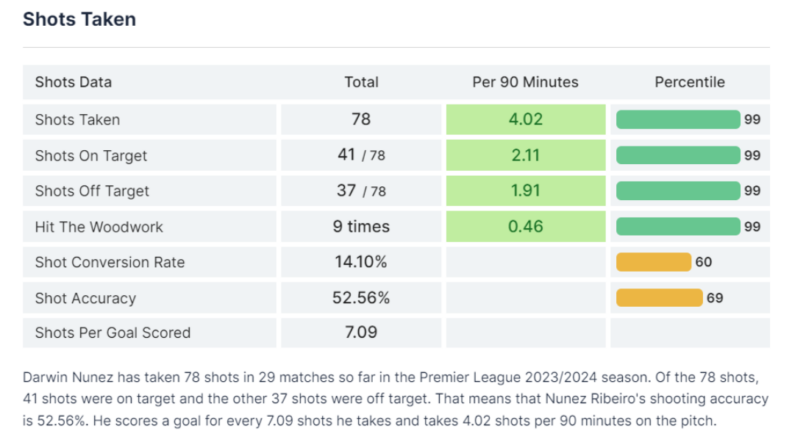
Task: Select the Shot Conversion Rate row label
Action: 110,262
